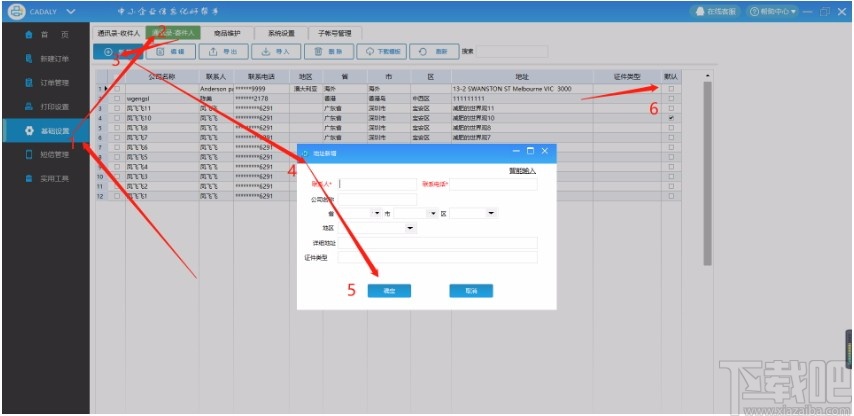Select row checkbox for Anderson row
Viewport: 854px width, 416px height.
coord(117,89)
